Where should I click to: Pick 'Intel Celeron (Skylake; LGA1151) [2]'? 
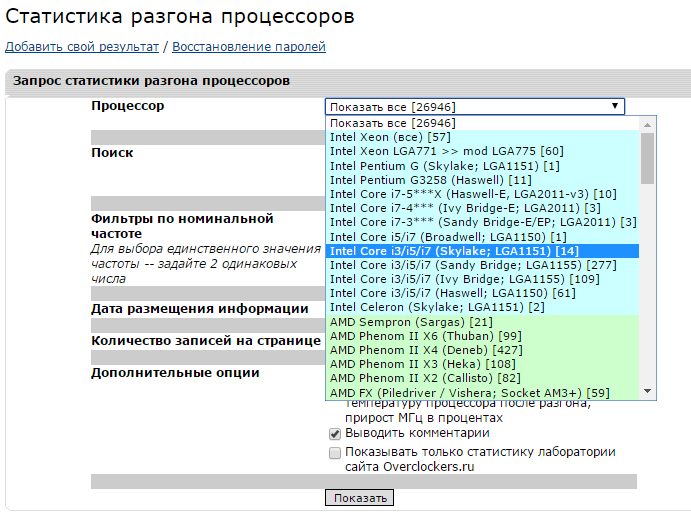coord(482,307)
